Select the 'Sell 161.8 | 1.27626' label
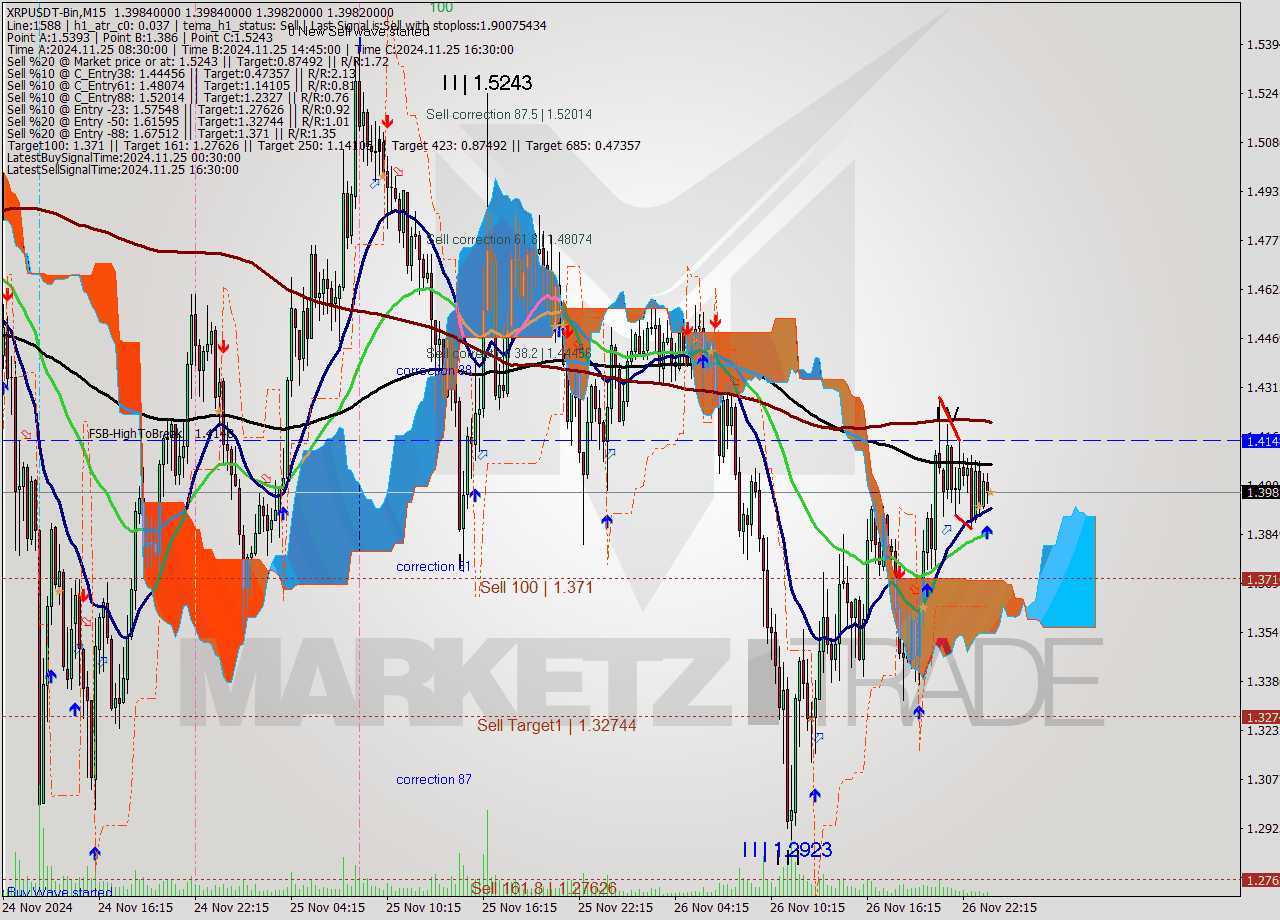 coord(544,887)
